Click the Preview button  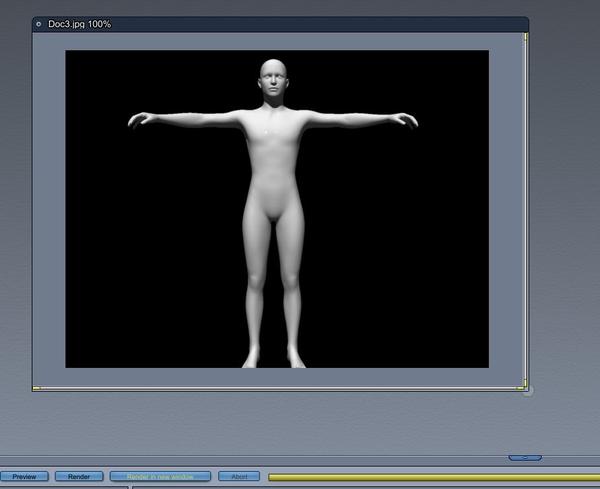pyautogui.click(x=24, y=476)
